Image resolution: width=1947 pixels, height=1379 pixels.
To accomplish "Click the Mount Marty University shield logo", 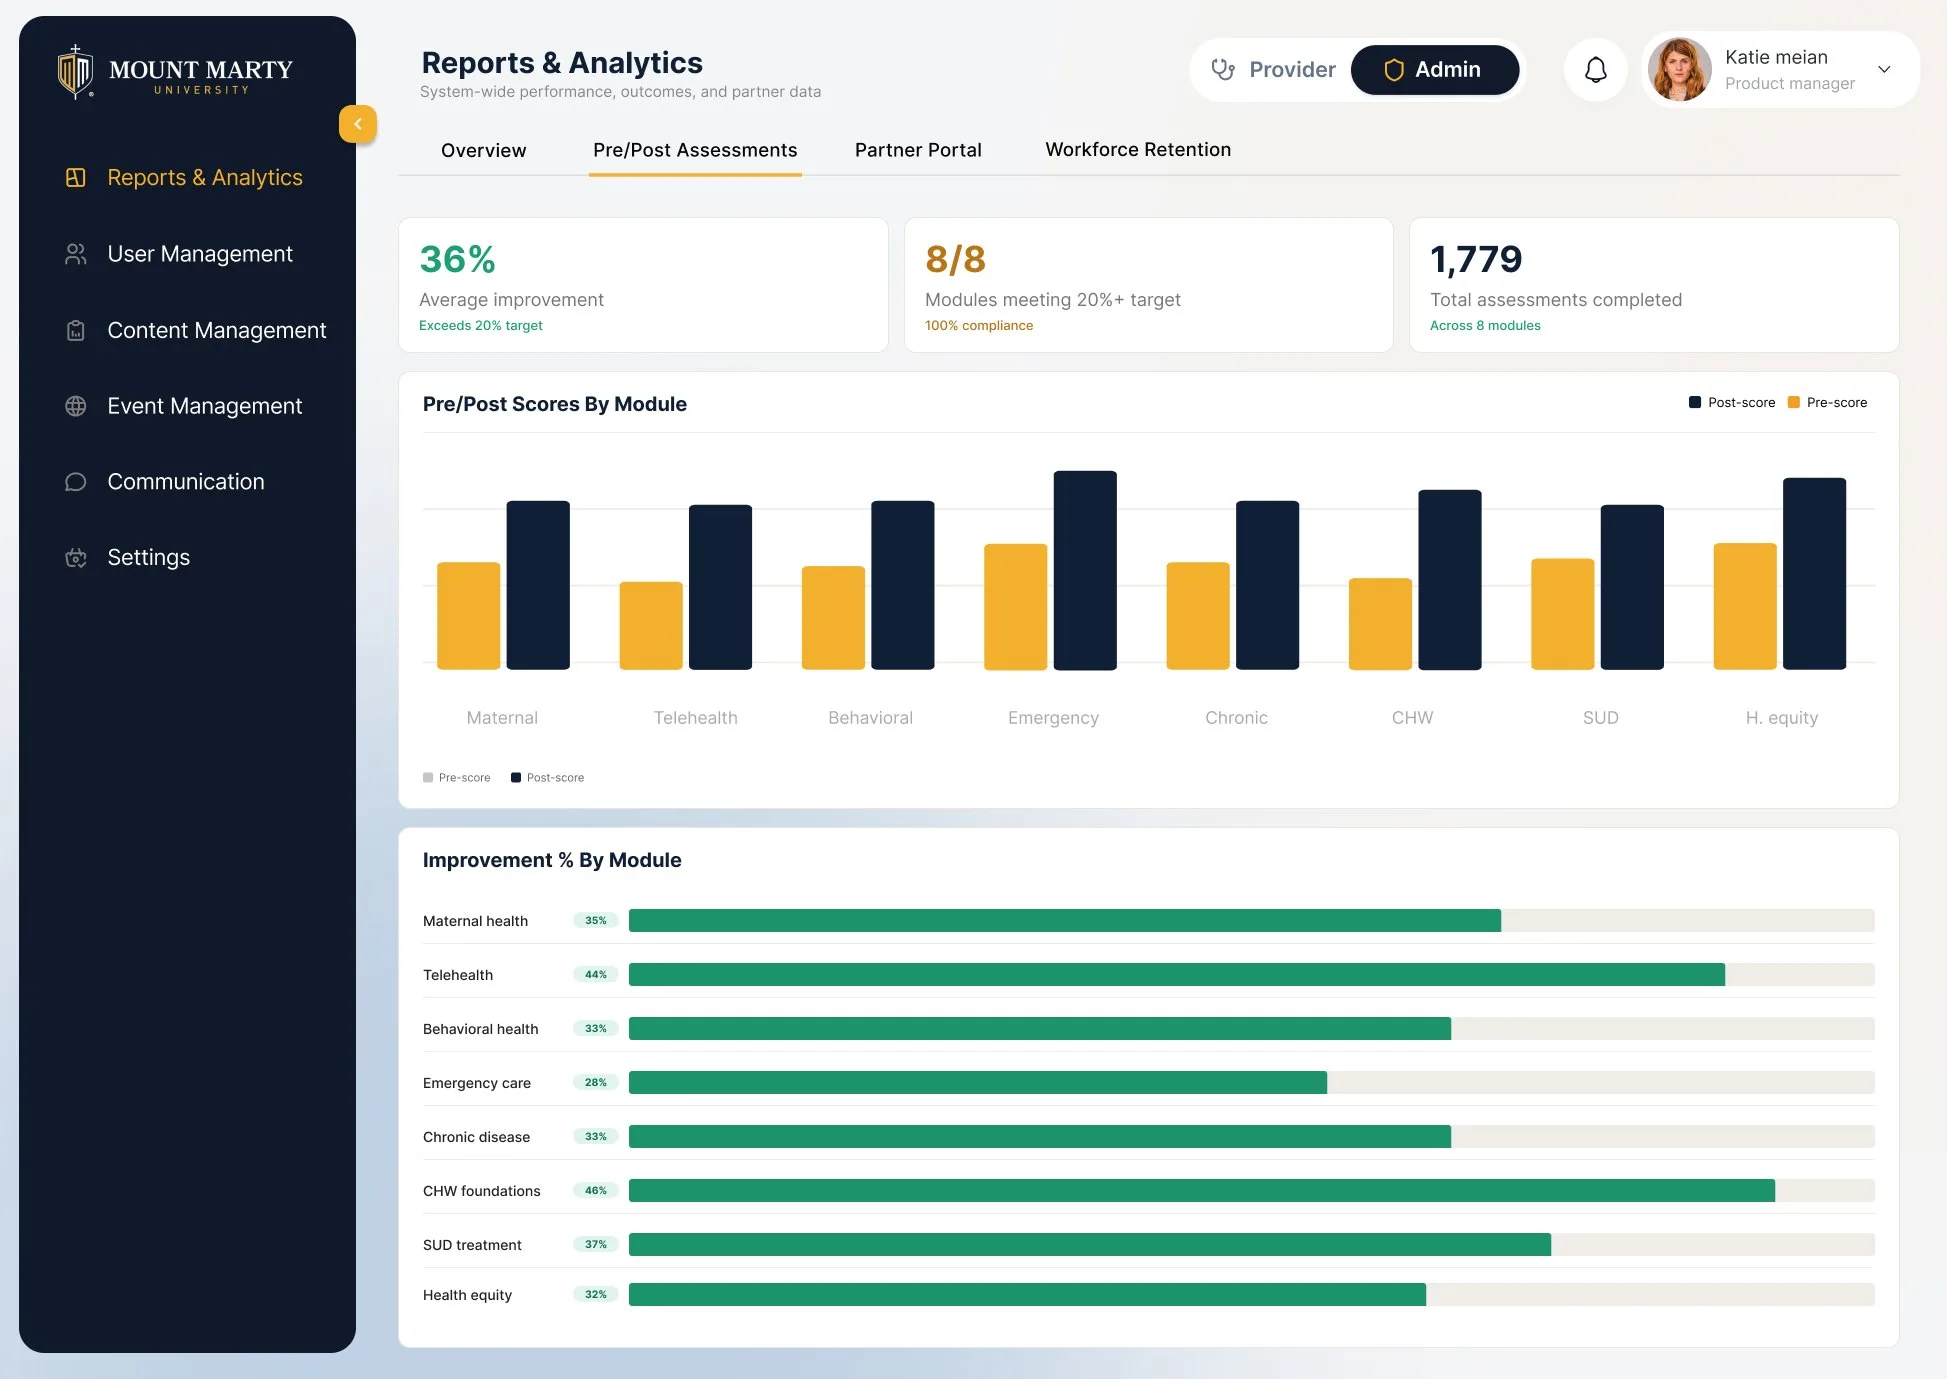I will [x=75, y=71].
